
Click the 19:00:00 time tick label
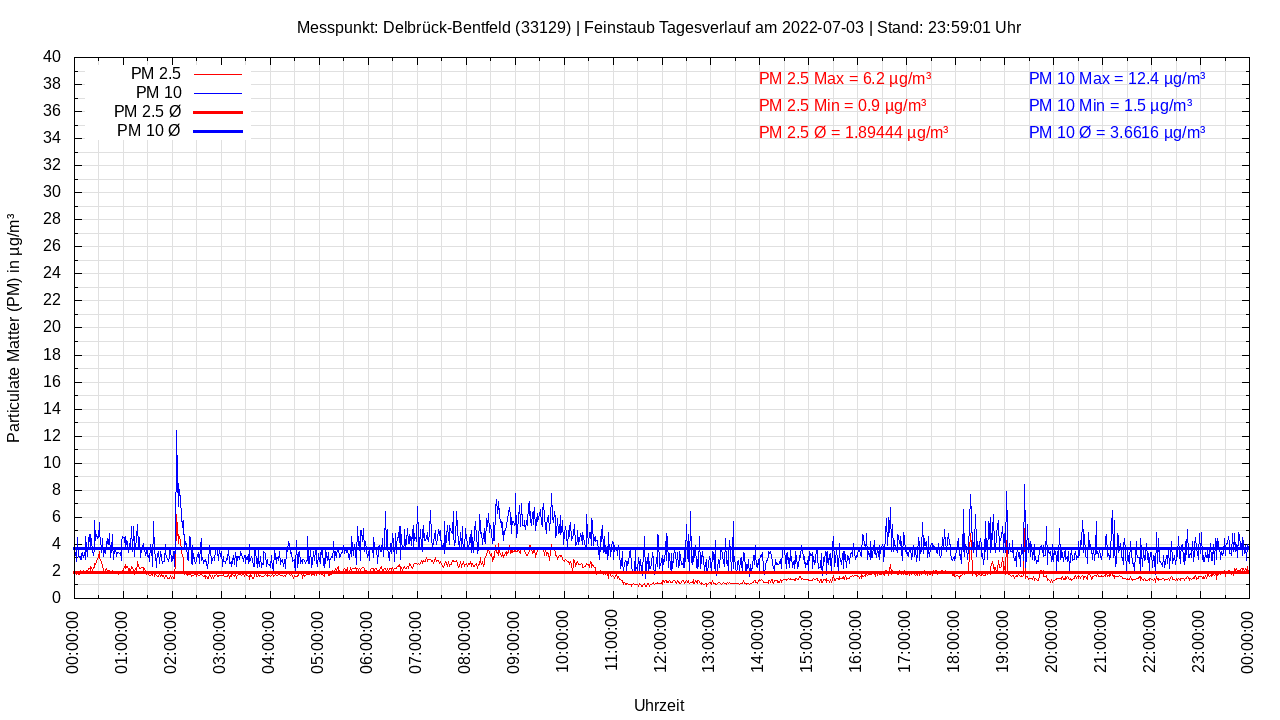click(1003, 645)
